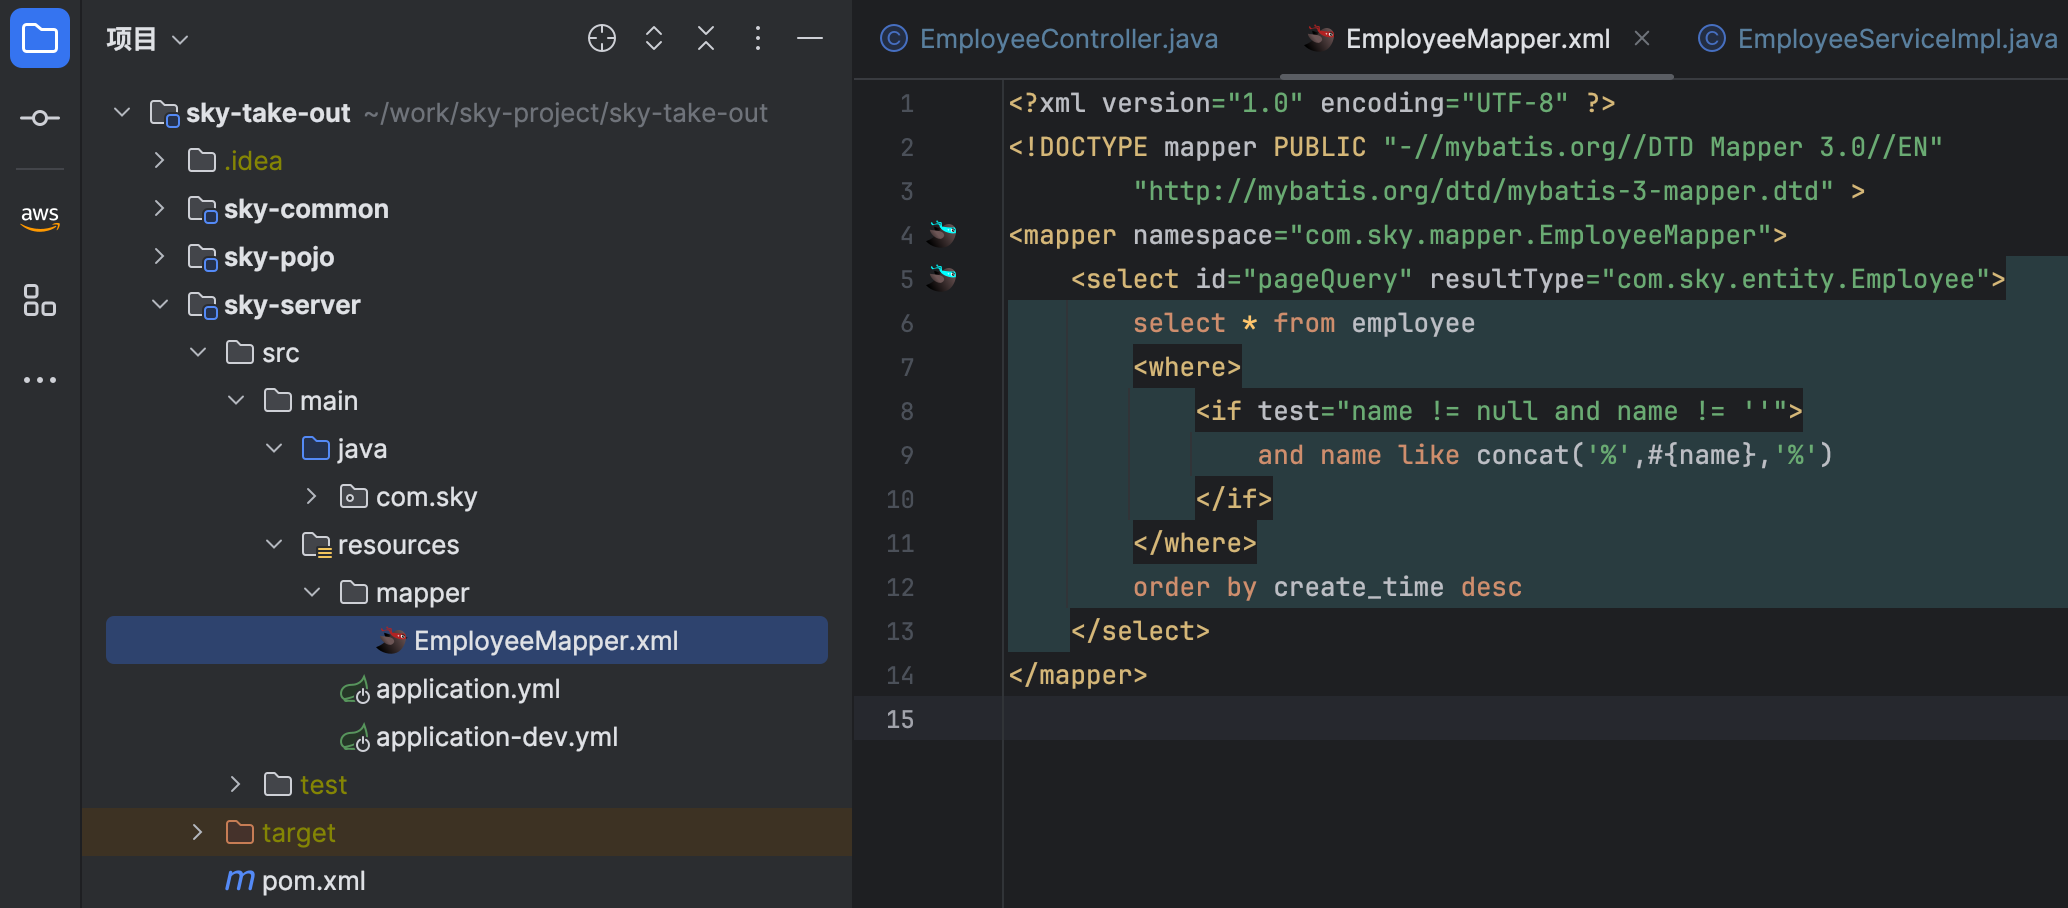
Task: Open pom.xml in the project tree
Action: tap(313, 881)
